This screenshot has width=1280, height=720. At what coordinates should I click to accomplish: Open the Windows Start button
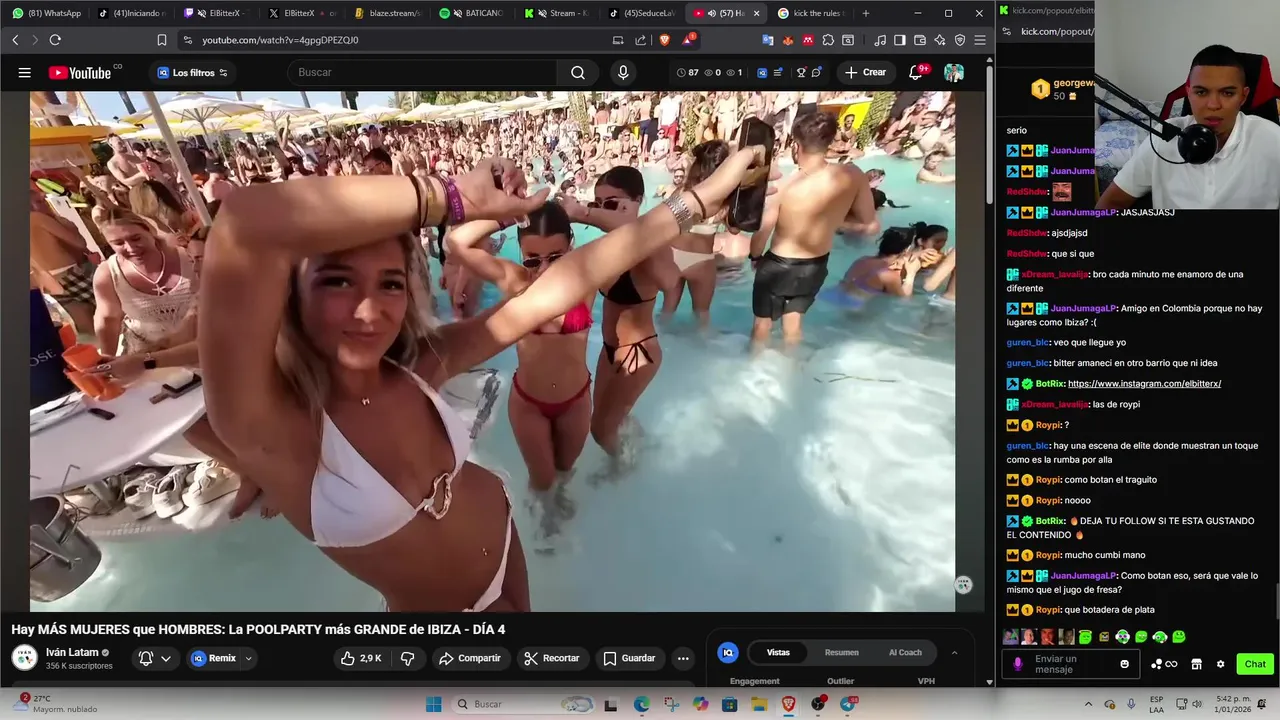point(434,704)
